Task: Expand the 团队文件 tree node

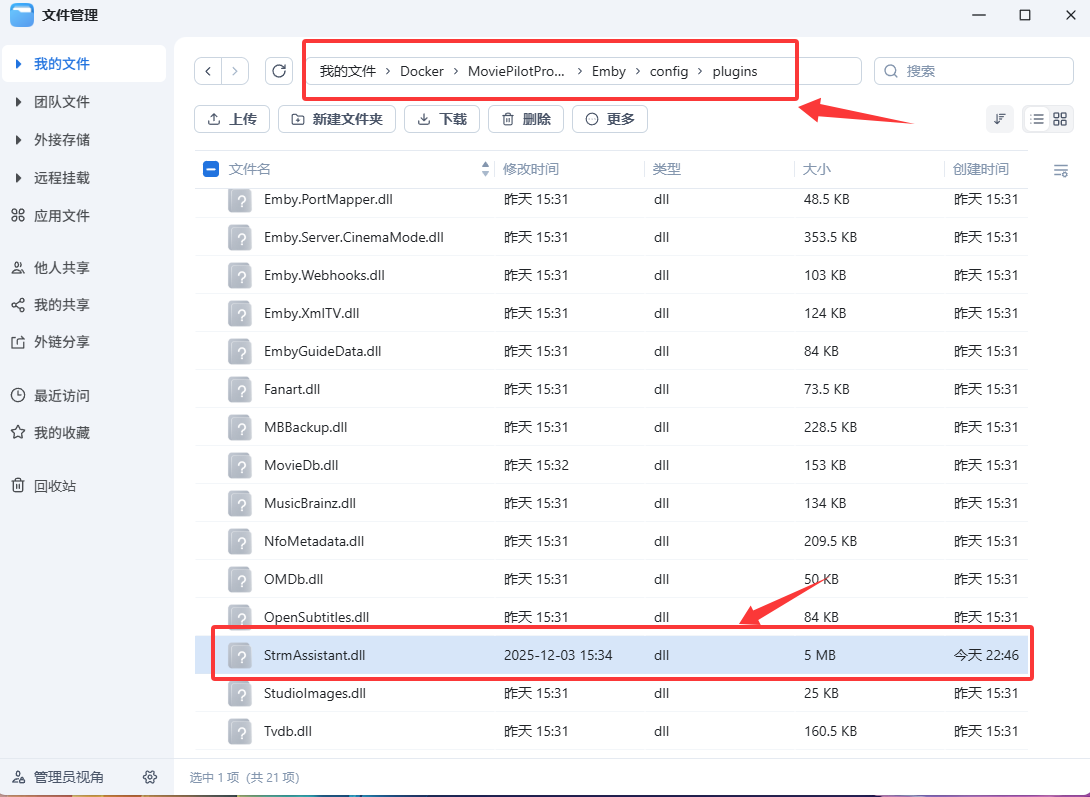Action: coord(19,102)
